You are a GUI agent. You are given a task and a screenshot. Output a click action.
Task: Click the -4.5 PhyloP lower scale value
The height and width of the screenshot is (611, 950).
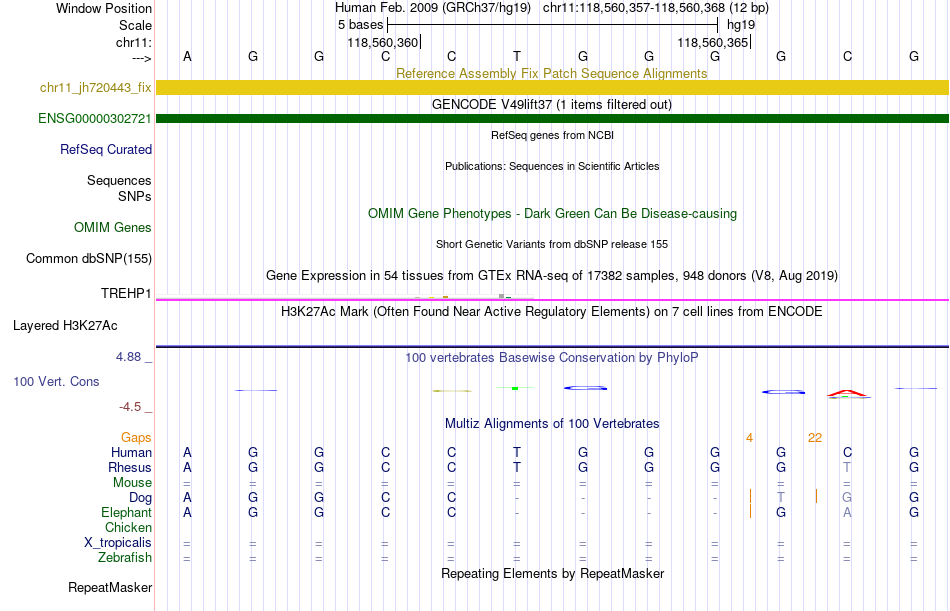pos(130,407)
